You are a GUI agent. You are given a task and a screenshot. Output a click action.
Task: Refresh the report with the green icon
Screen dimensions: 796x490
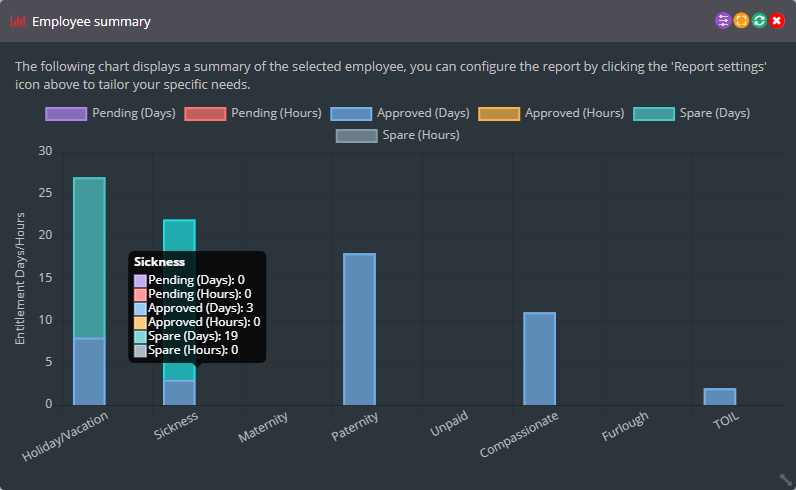[x=759, y=21]
